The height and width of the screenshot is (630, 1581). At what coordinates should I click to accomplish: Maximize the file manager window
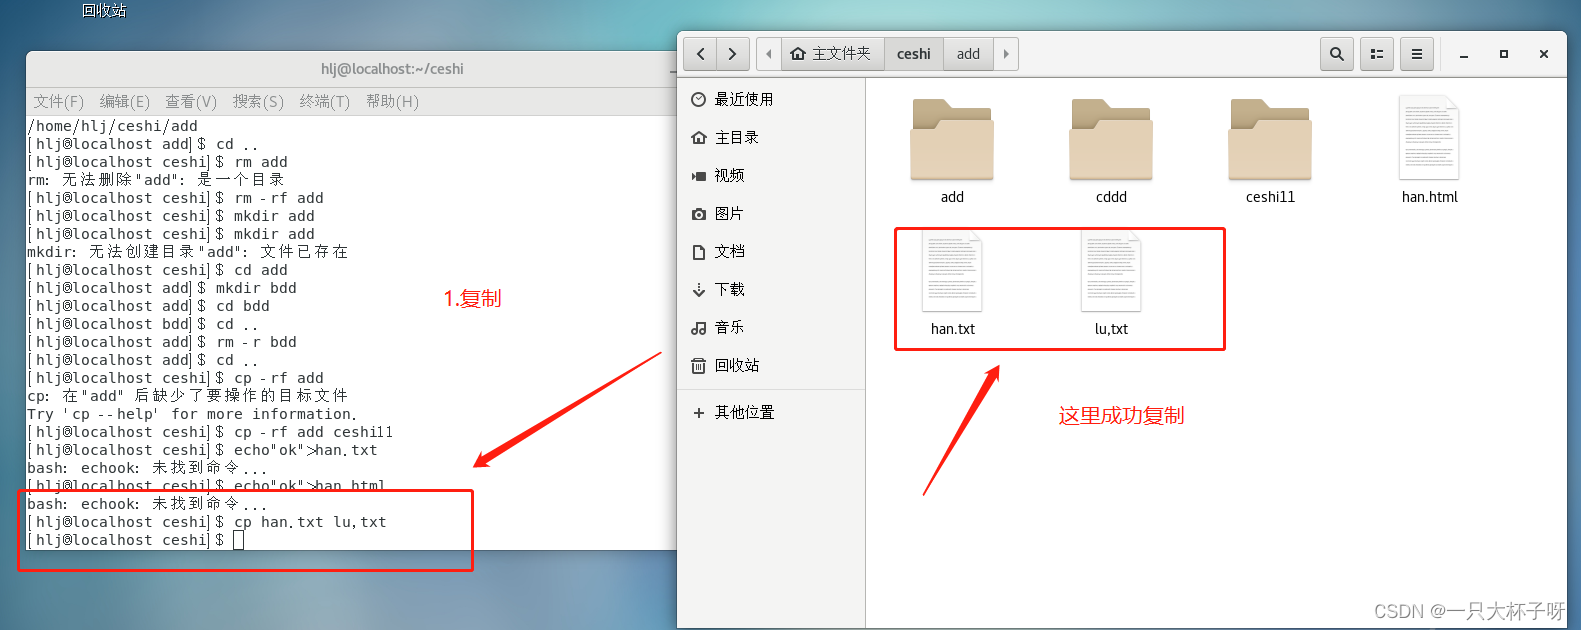[1503, 54]
